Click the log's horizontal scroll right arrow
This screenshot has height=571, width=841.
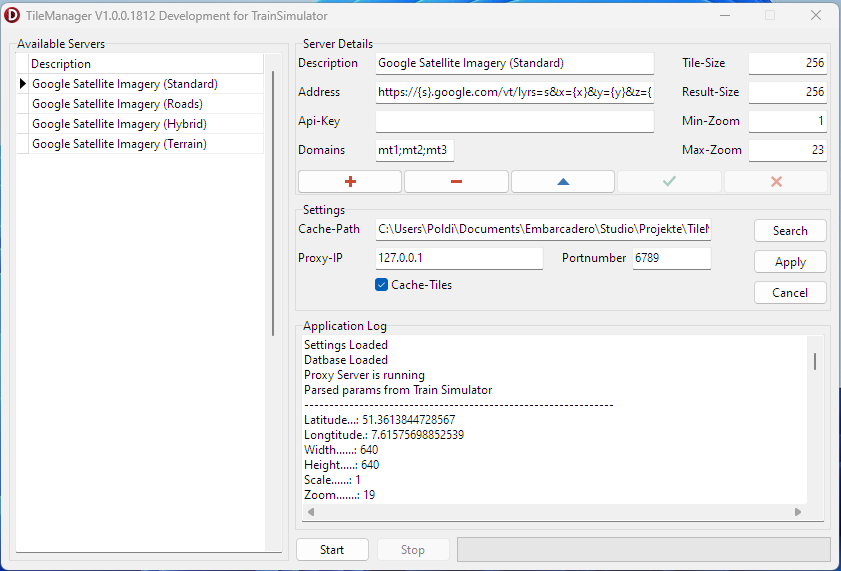798,512
